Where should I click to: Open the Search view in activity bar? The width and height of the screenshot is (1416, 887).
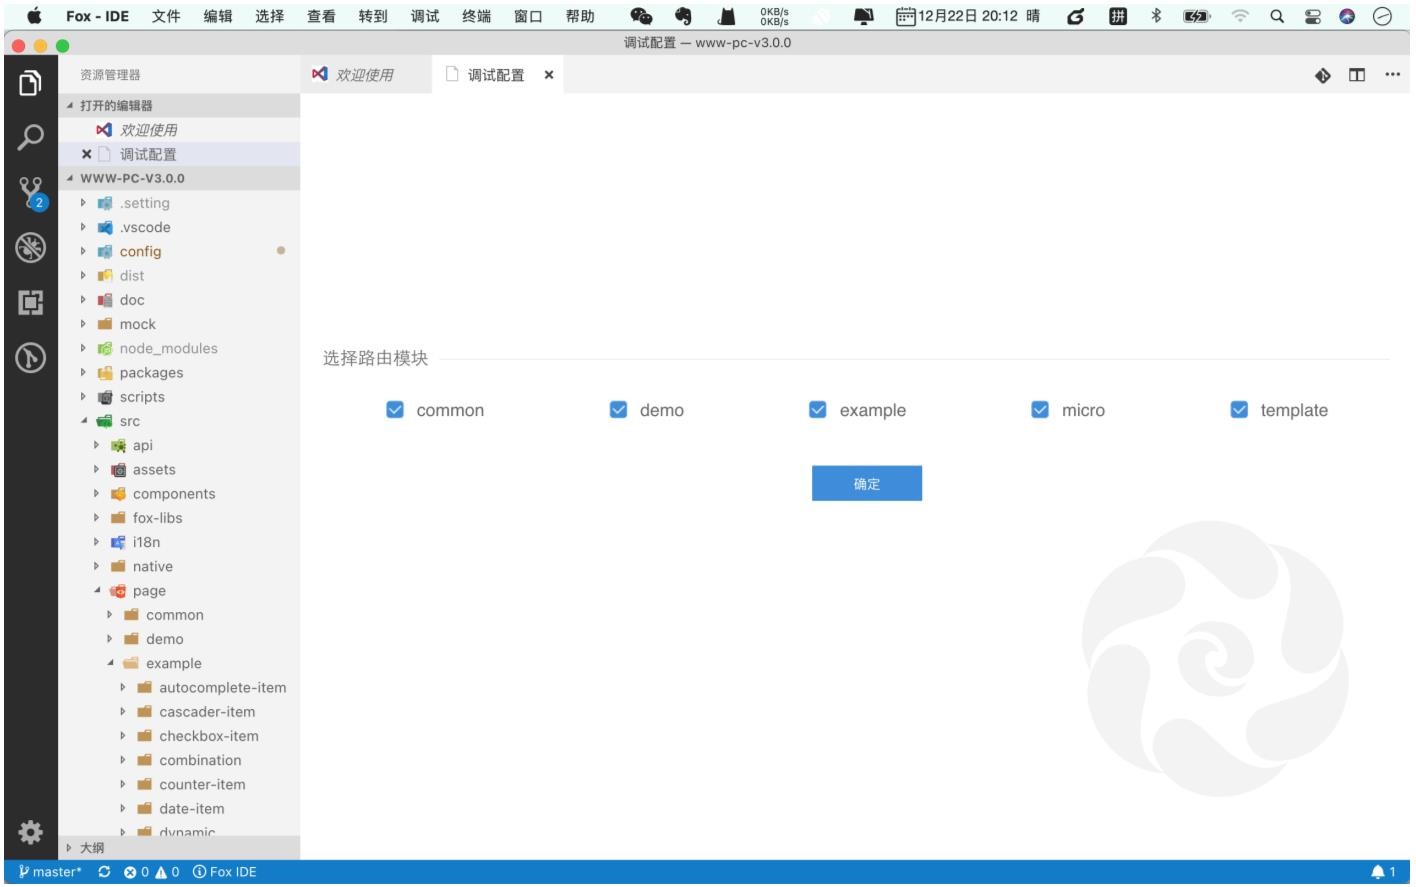[x=30, y=137]
